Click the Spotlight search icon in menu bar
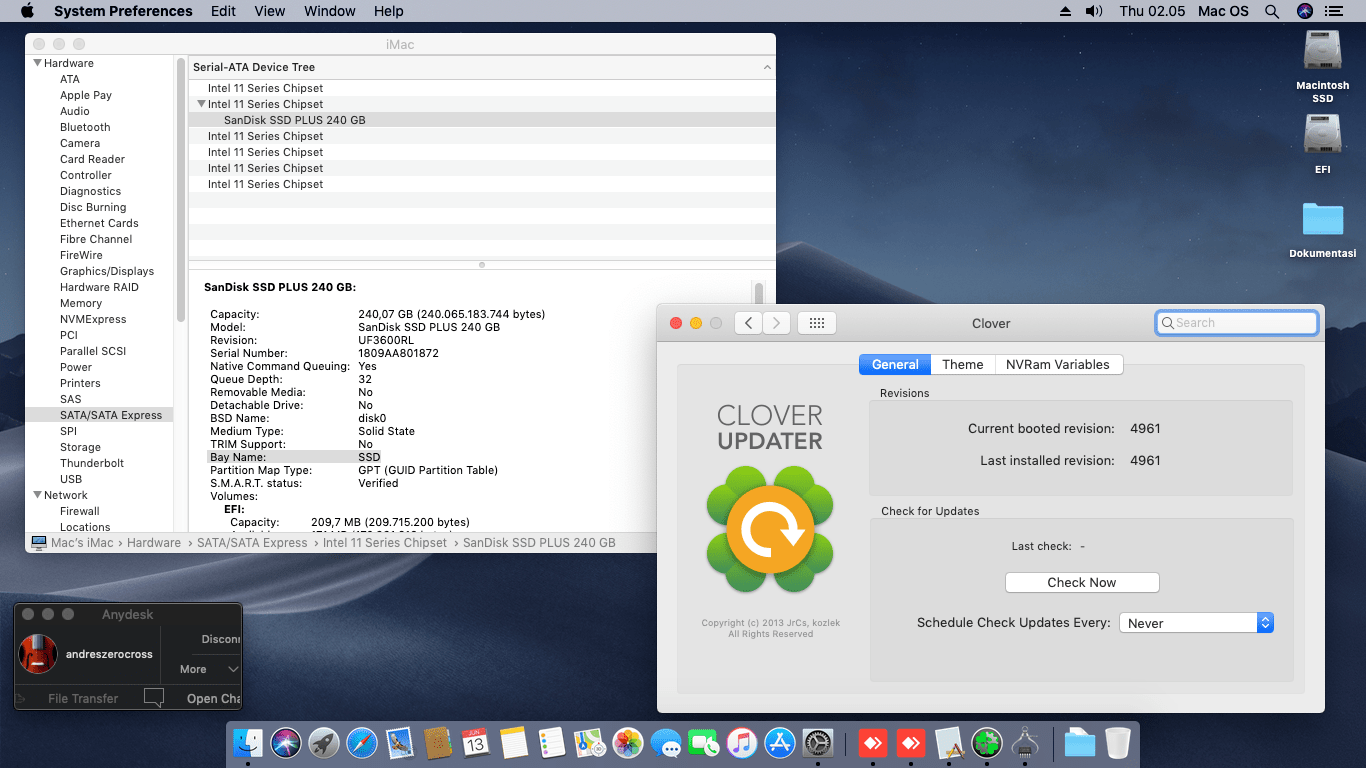Viewport: 1366px width, 768px height. pyautogui.click(x=1272, y=11)
